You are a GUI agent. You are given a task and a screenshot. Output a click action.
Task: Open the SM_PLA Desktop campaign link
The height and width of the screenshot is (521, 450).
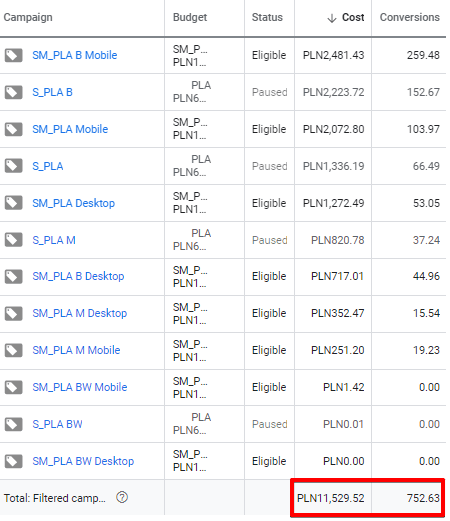(x=74, y=203)
